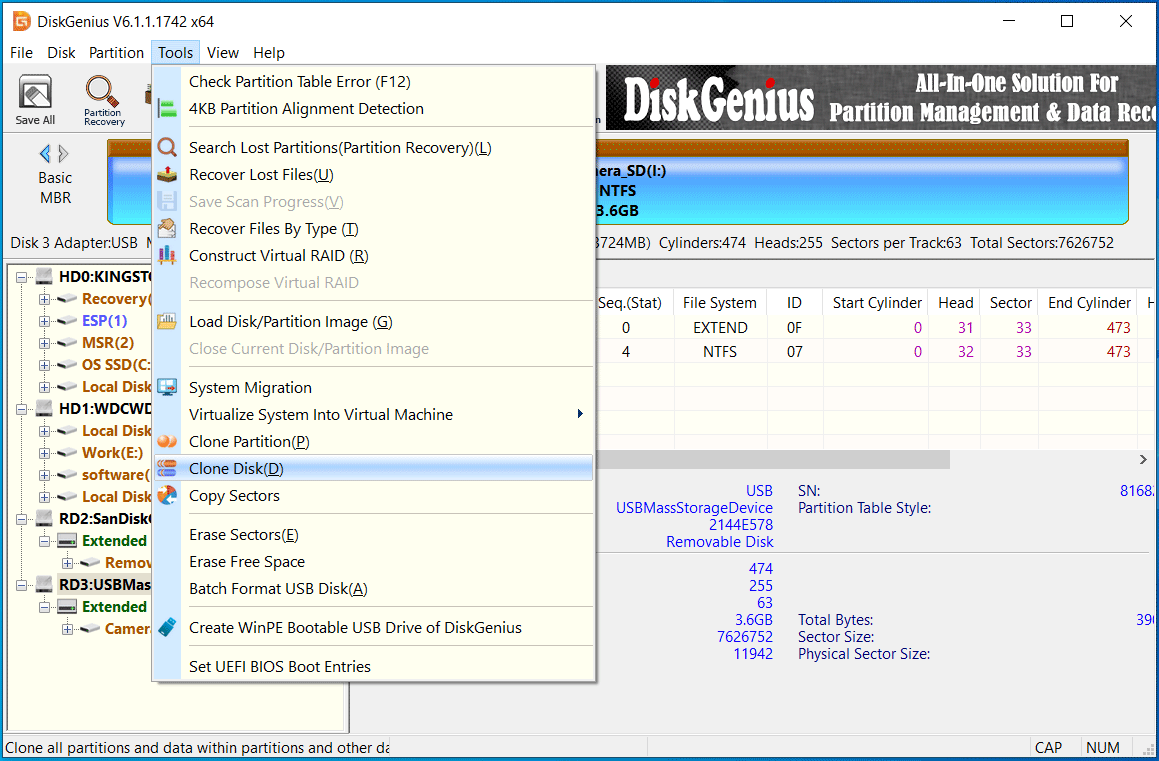This screenshot has height=761, width=1159.
Task: Click the Save All toolbar icon
Action: coord(35,99)
